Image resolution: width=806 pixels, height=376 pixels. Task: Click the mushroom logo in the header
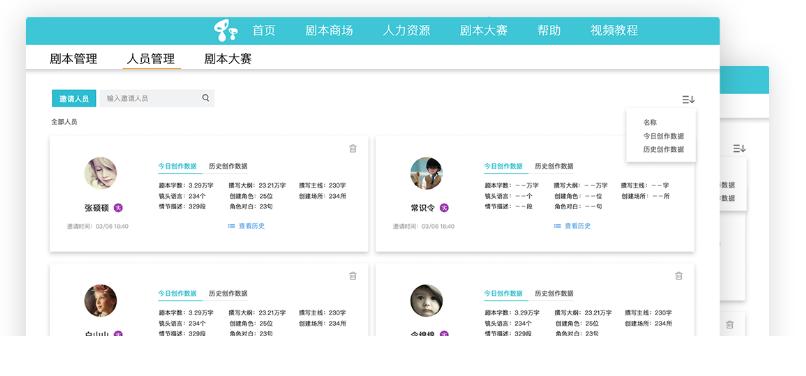point(226,31)
